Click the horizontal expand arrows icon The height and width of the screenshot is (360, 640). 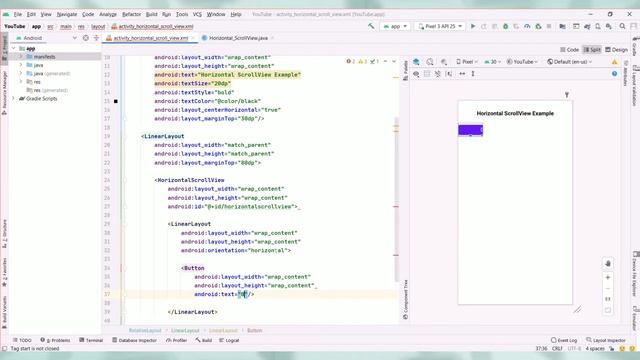tap(462, 74)
